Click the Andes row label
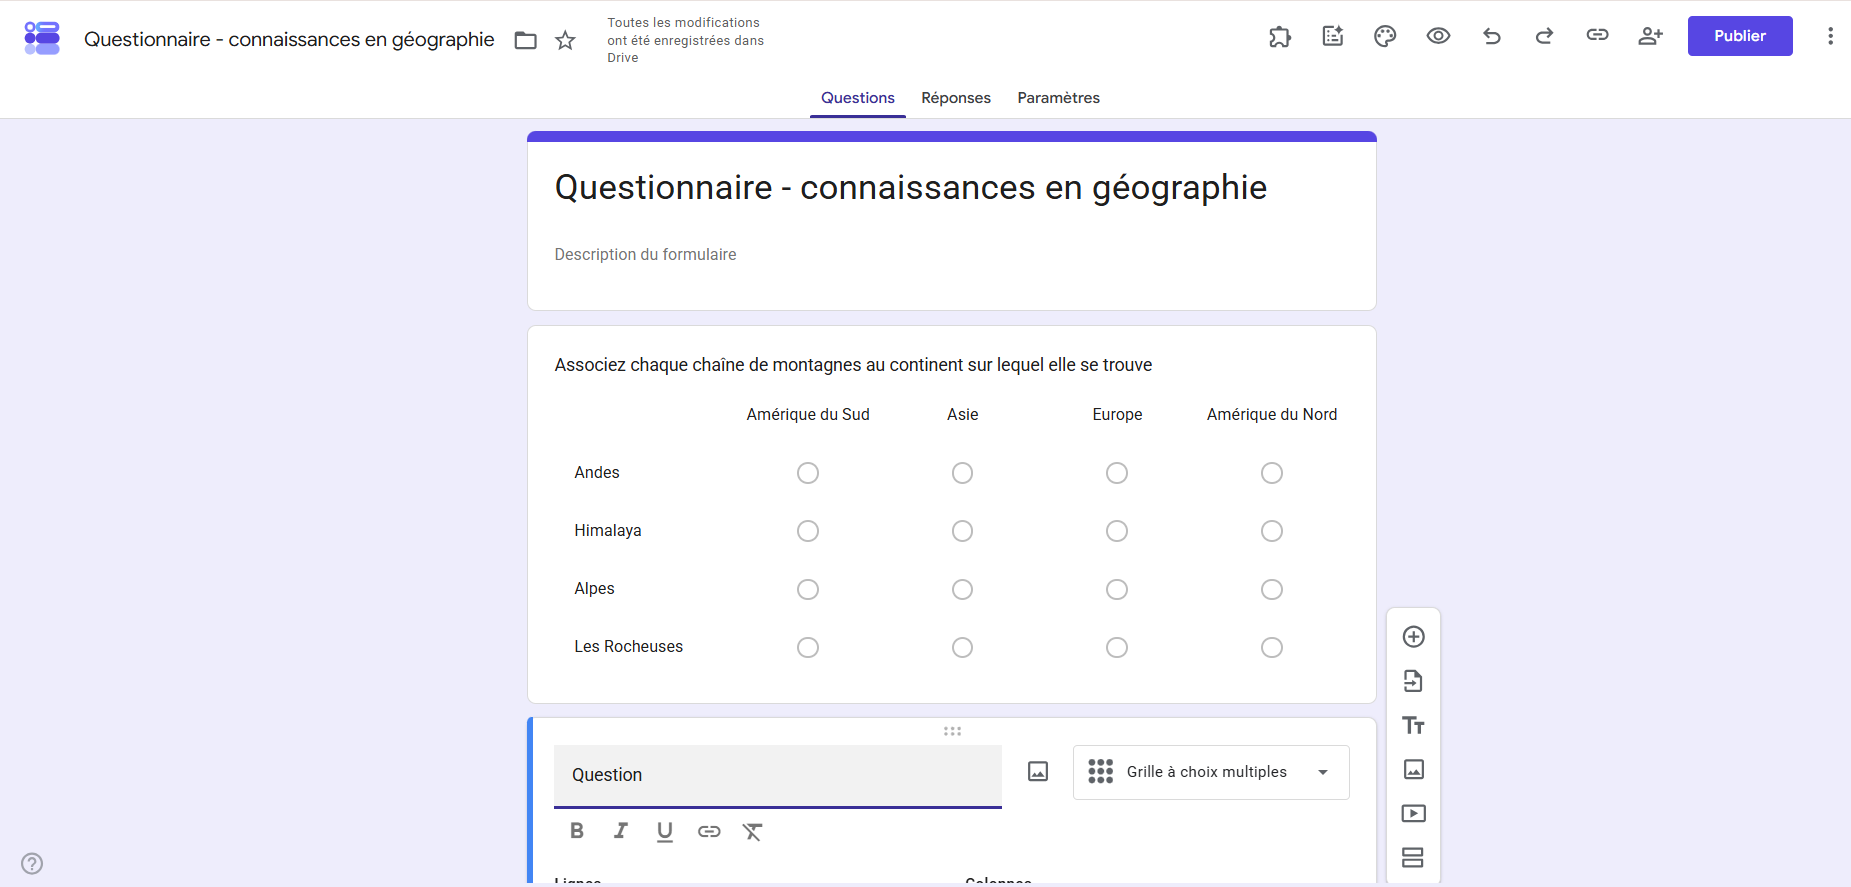The height and width of the screenshot is (887, 1851). click(597, 473)
